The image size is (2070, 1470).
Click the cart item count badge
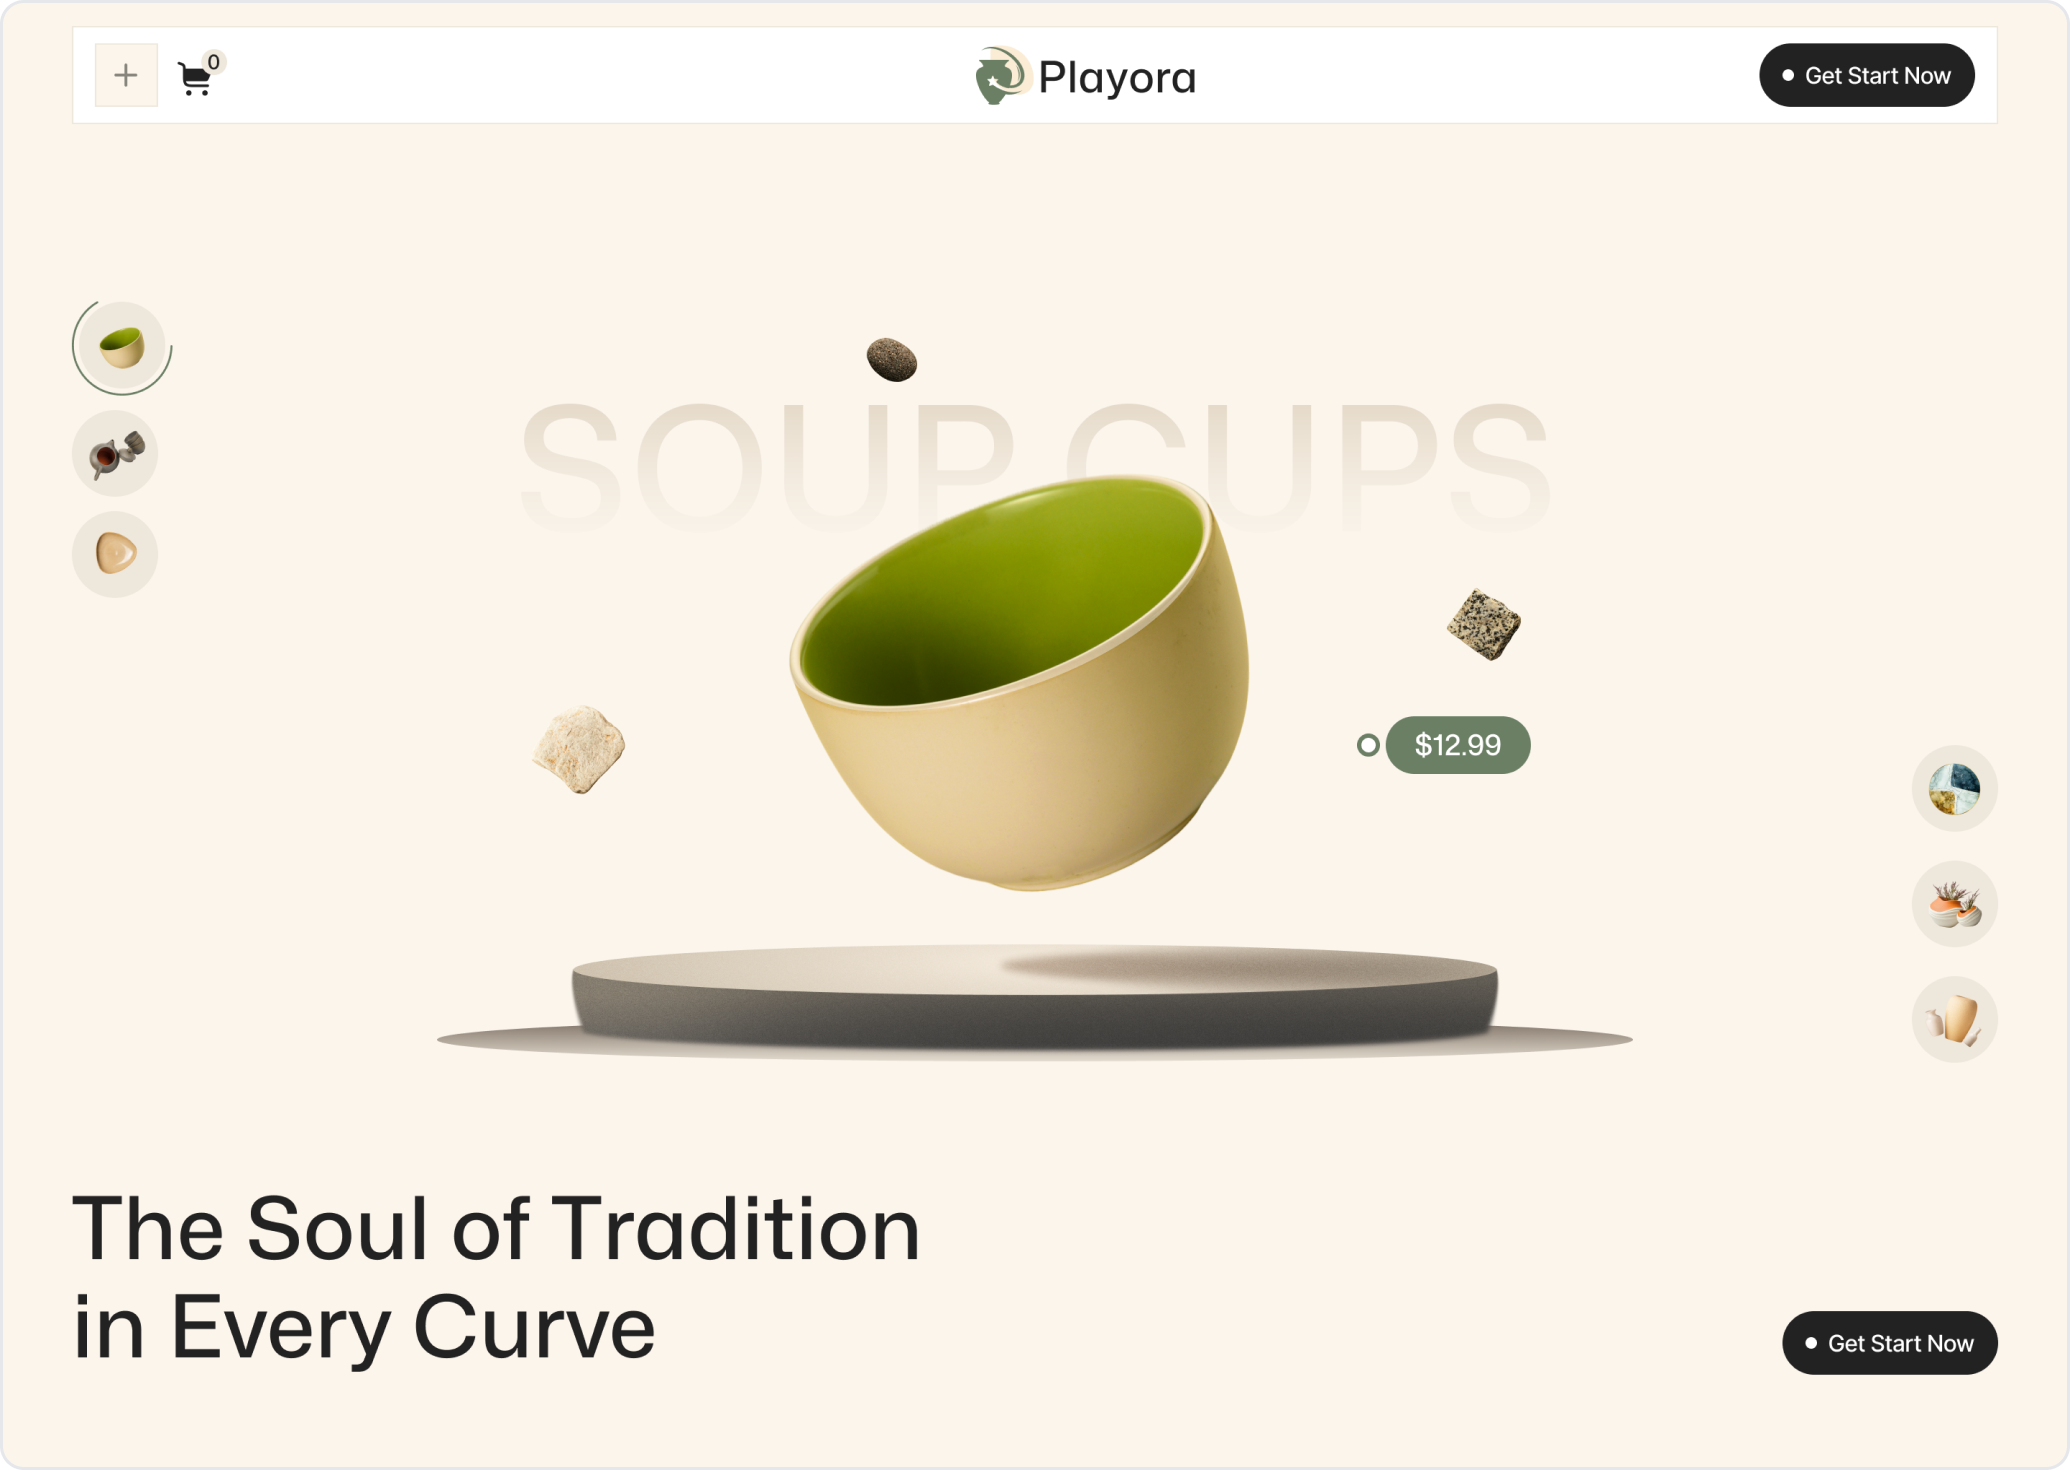coord(213,62)
